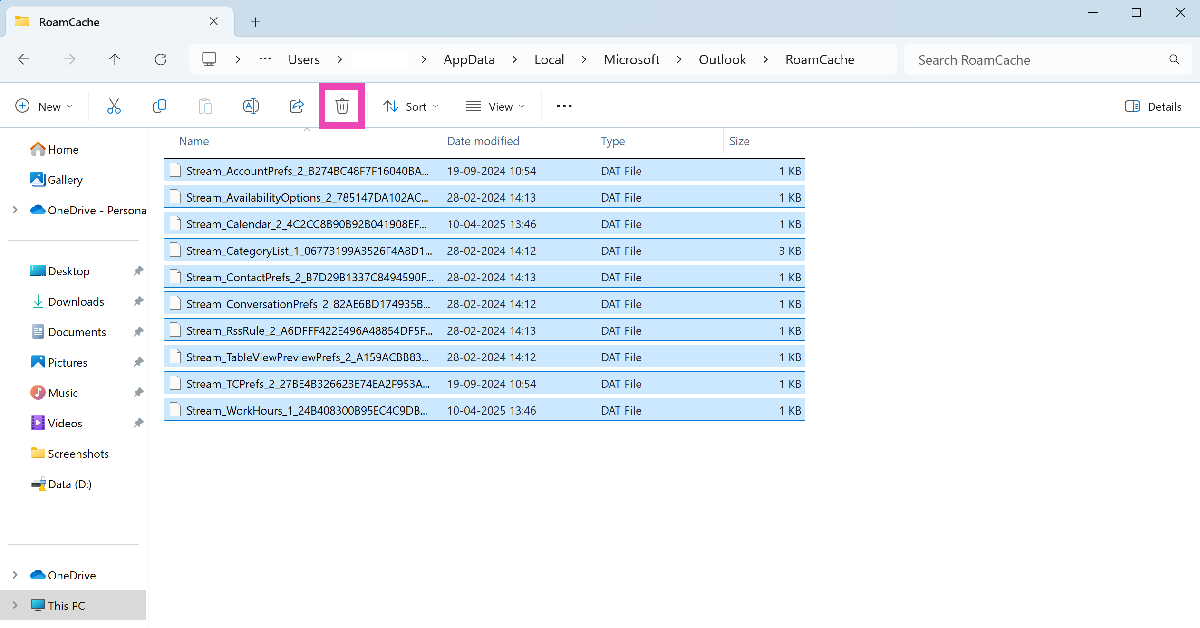
Task: Click the Rename icon in toolbar
Action: pyautogui.click(x=251, y=106)
